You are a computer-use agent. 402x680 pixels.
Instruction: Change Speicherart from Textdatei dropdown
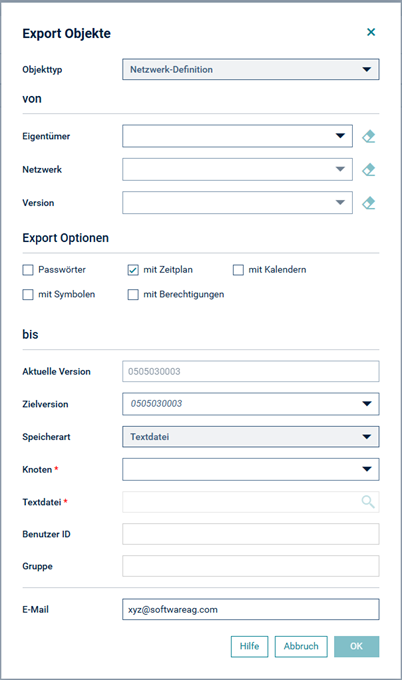[x=251, y=437]
